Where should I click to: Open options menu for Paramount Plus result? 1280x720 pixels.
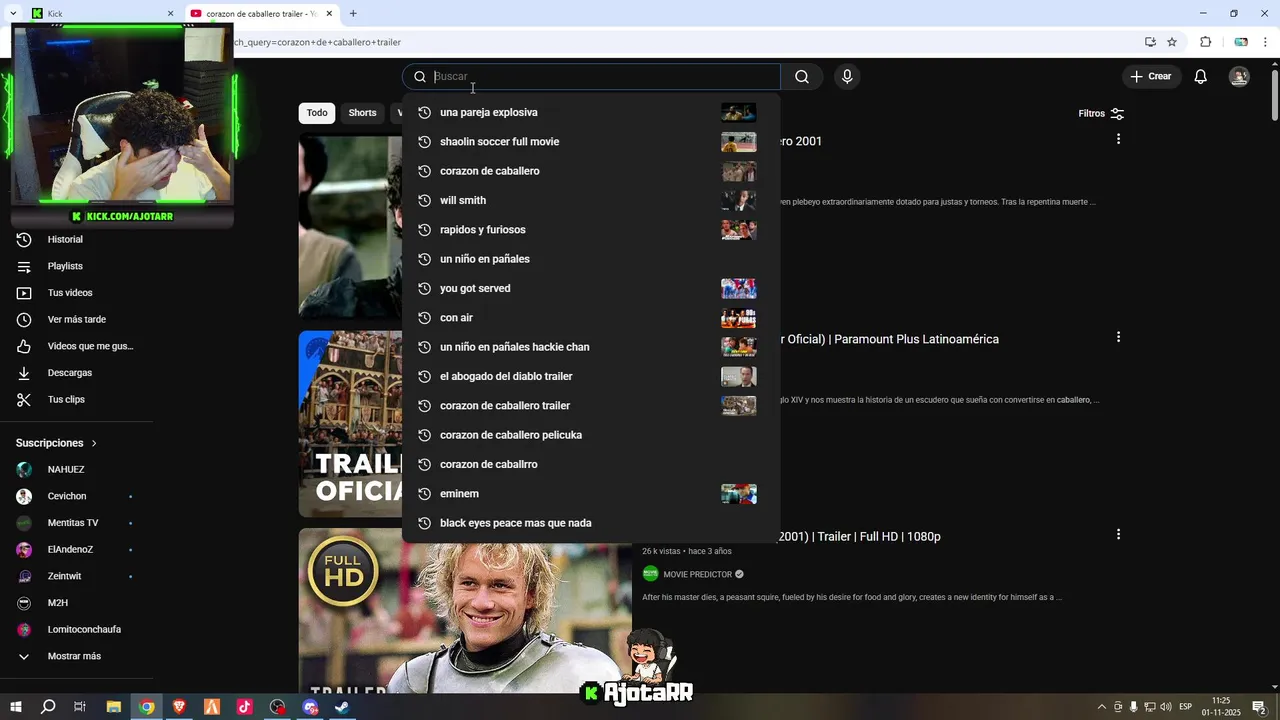(1118, 337)
